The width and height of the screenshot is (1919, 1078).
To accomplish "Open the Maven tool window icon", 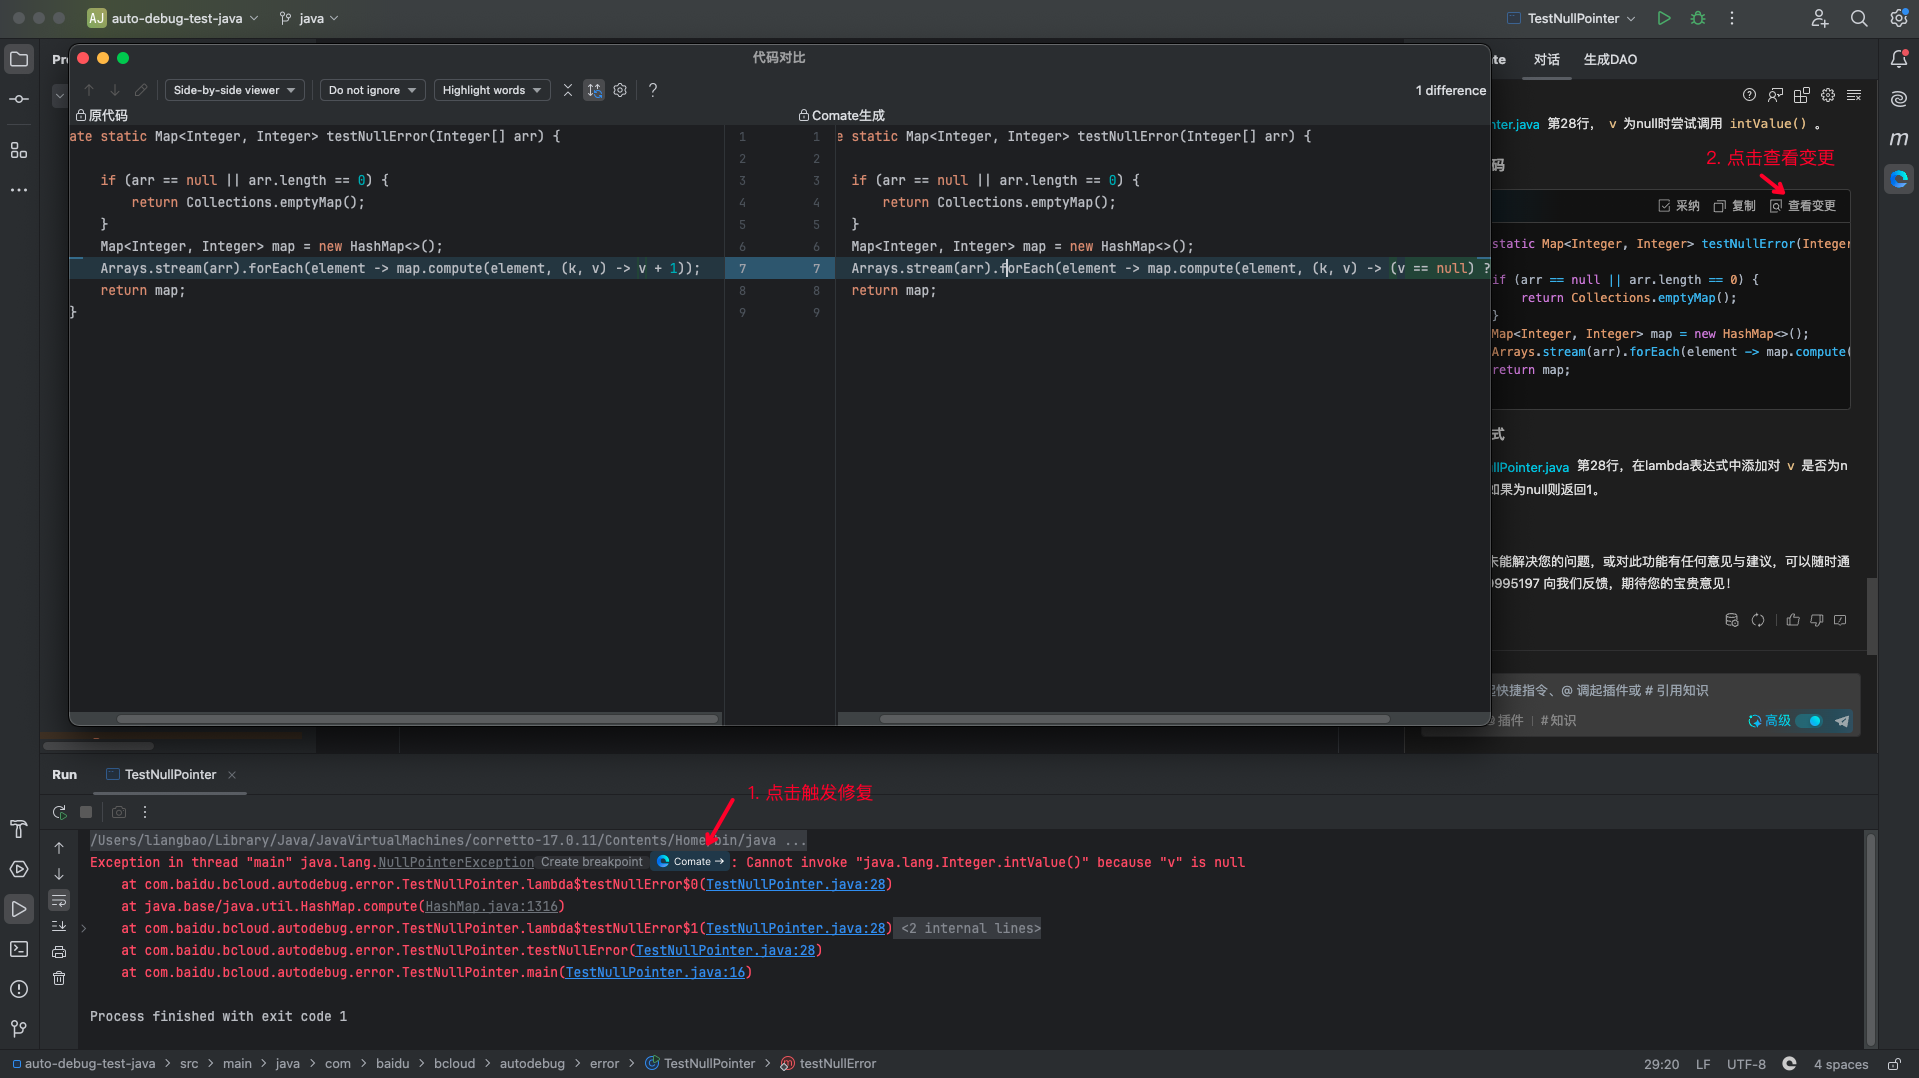I will pyautogui.click(x=1898, y=139).
